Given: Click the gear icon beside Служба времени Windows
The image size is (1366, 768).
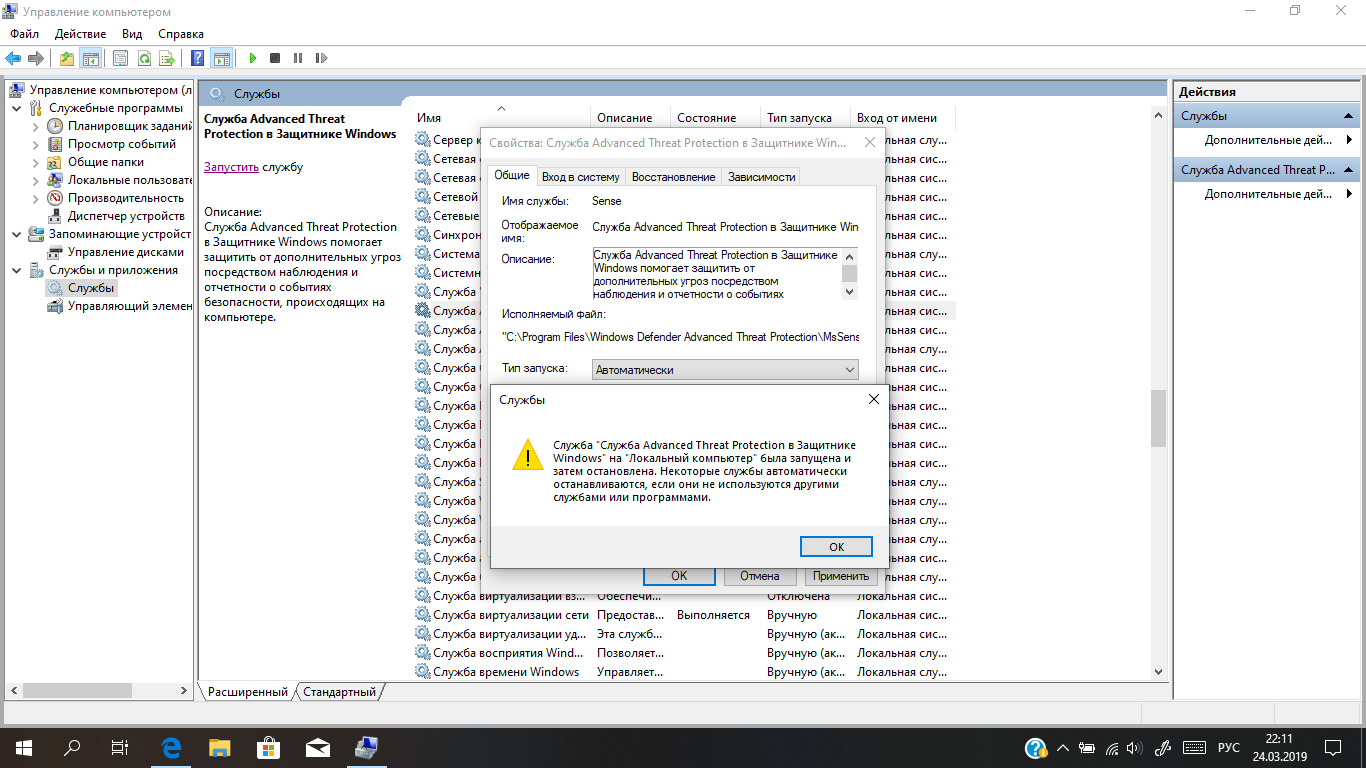Looking at the screenshot, I should pyautogui.click(x=423, y=672).
